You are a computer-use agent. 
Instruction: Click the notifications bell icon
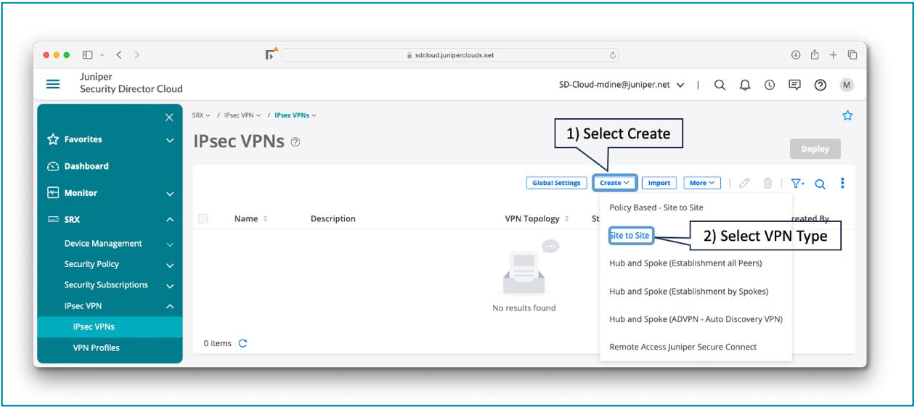(745, 85)
